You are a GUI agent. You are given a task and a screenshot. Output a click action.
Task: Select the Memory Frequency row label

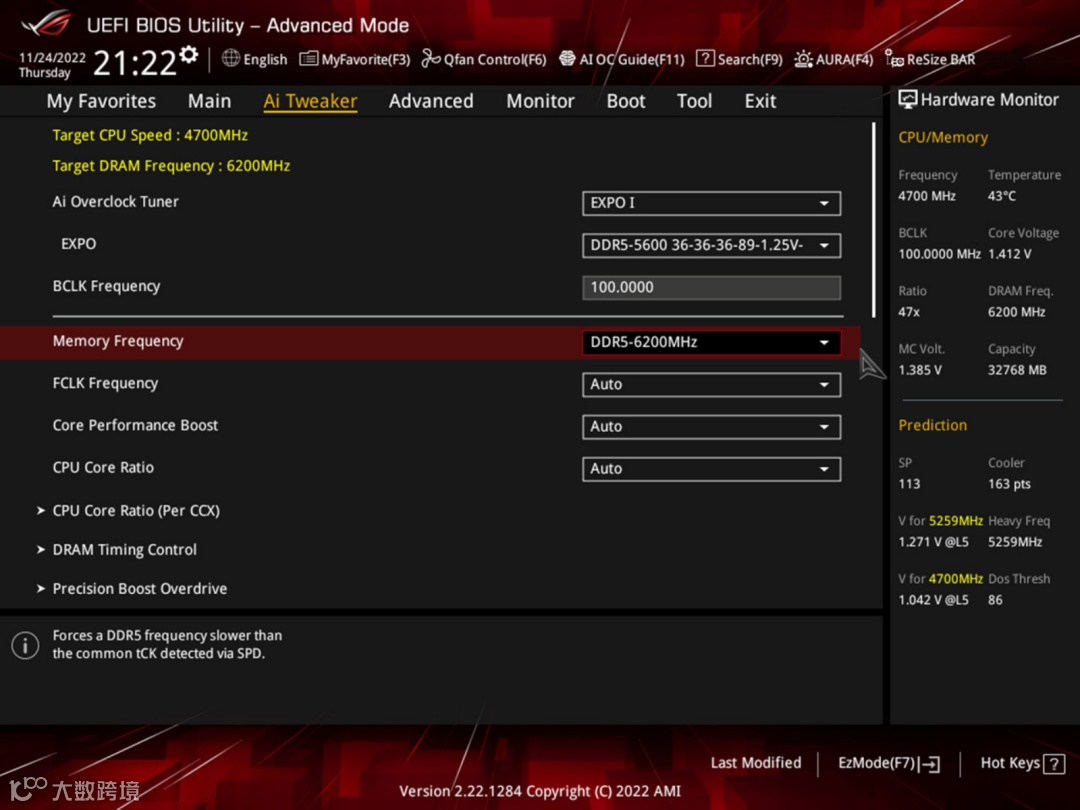118,341
